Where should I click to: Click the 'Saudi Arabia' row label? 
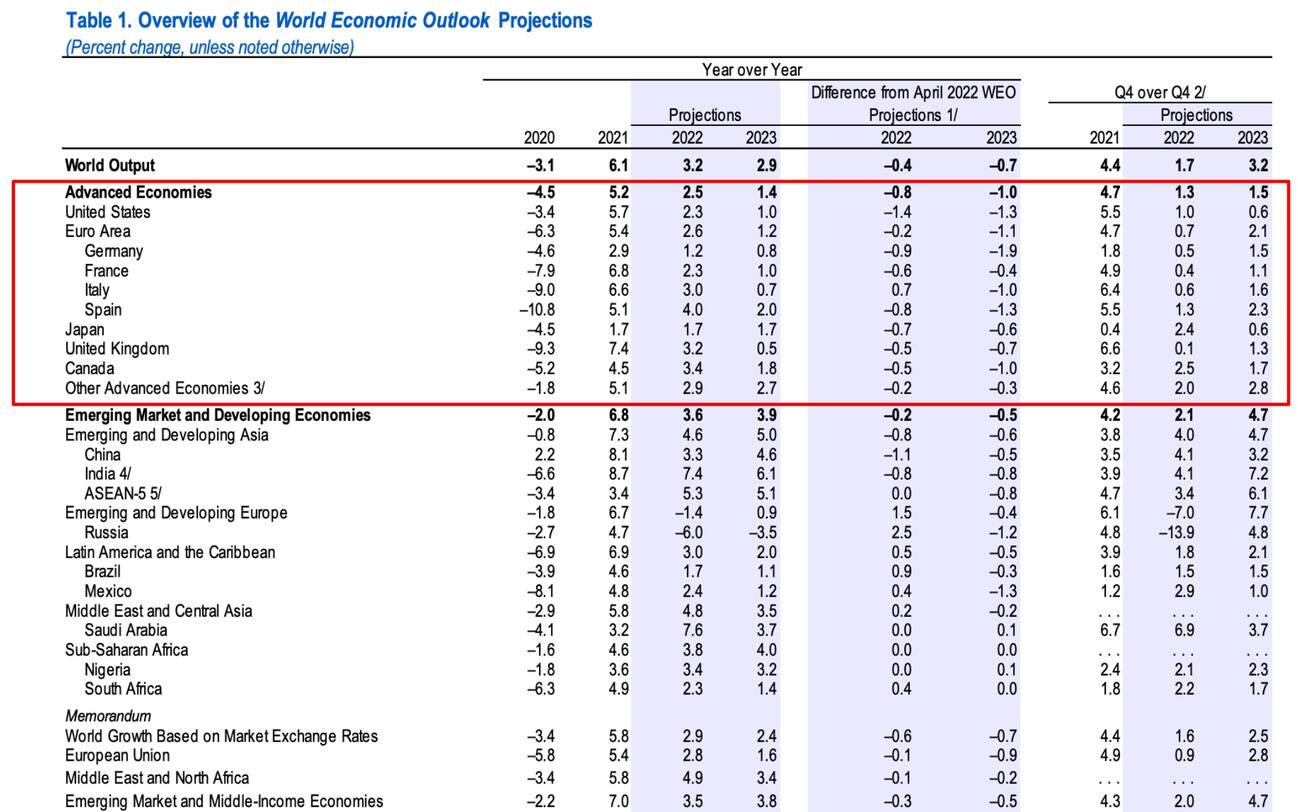coord(126,630)
